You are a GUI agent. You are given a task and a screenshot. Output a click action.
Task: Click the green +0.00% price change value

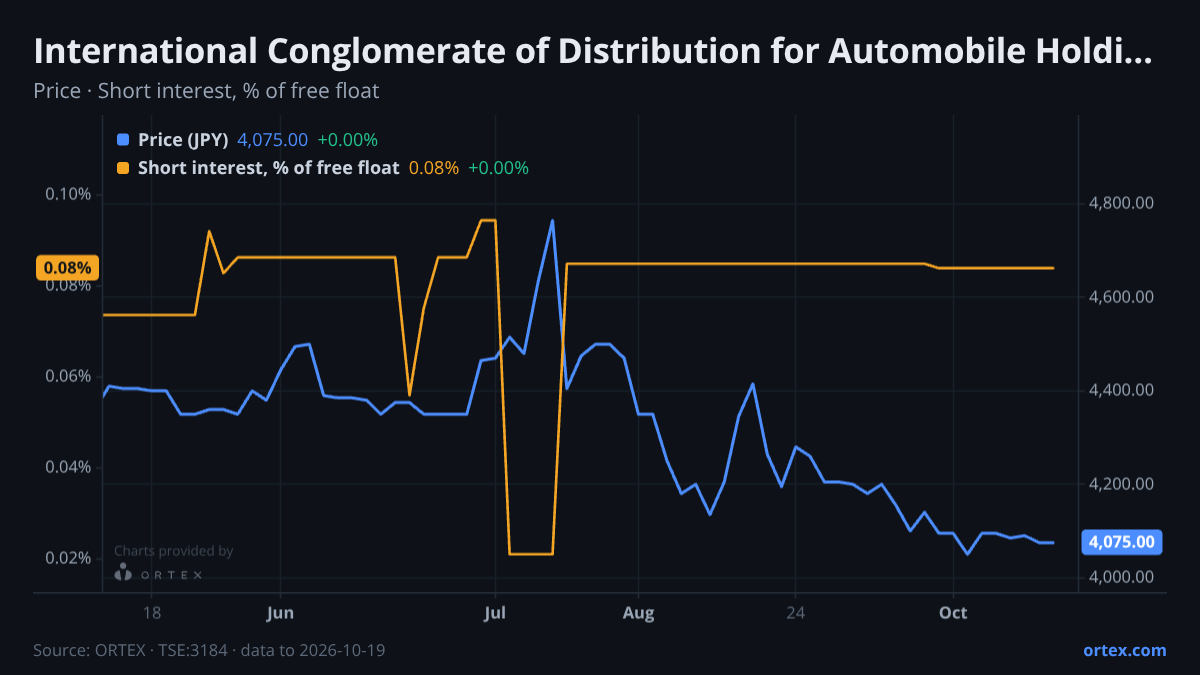point(347,140)
